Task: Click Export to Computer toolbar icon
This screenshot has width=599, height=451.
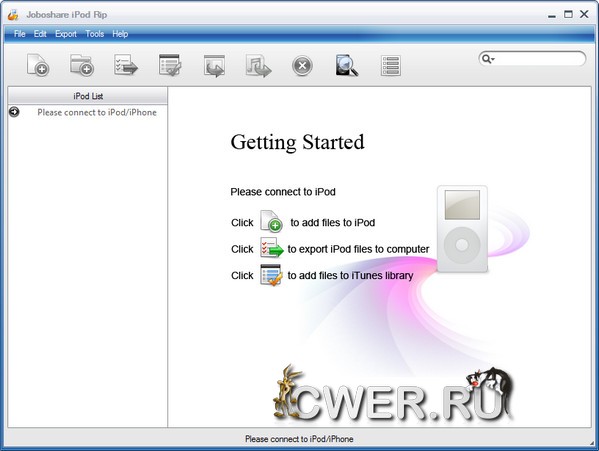Action: point(126,65)
